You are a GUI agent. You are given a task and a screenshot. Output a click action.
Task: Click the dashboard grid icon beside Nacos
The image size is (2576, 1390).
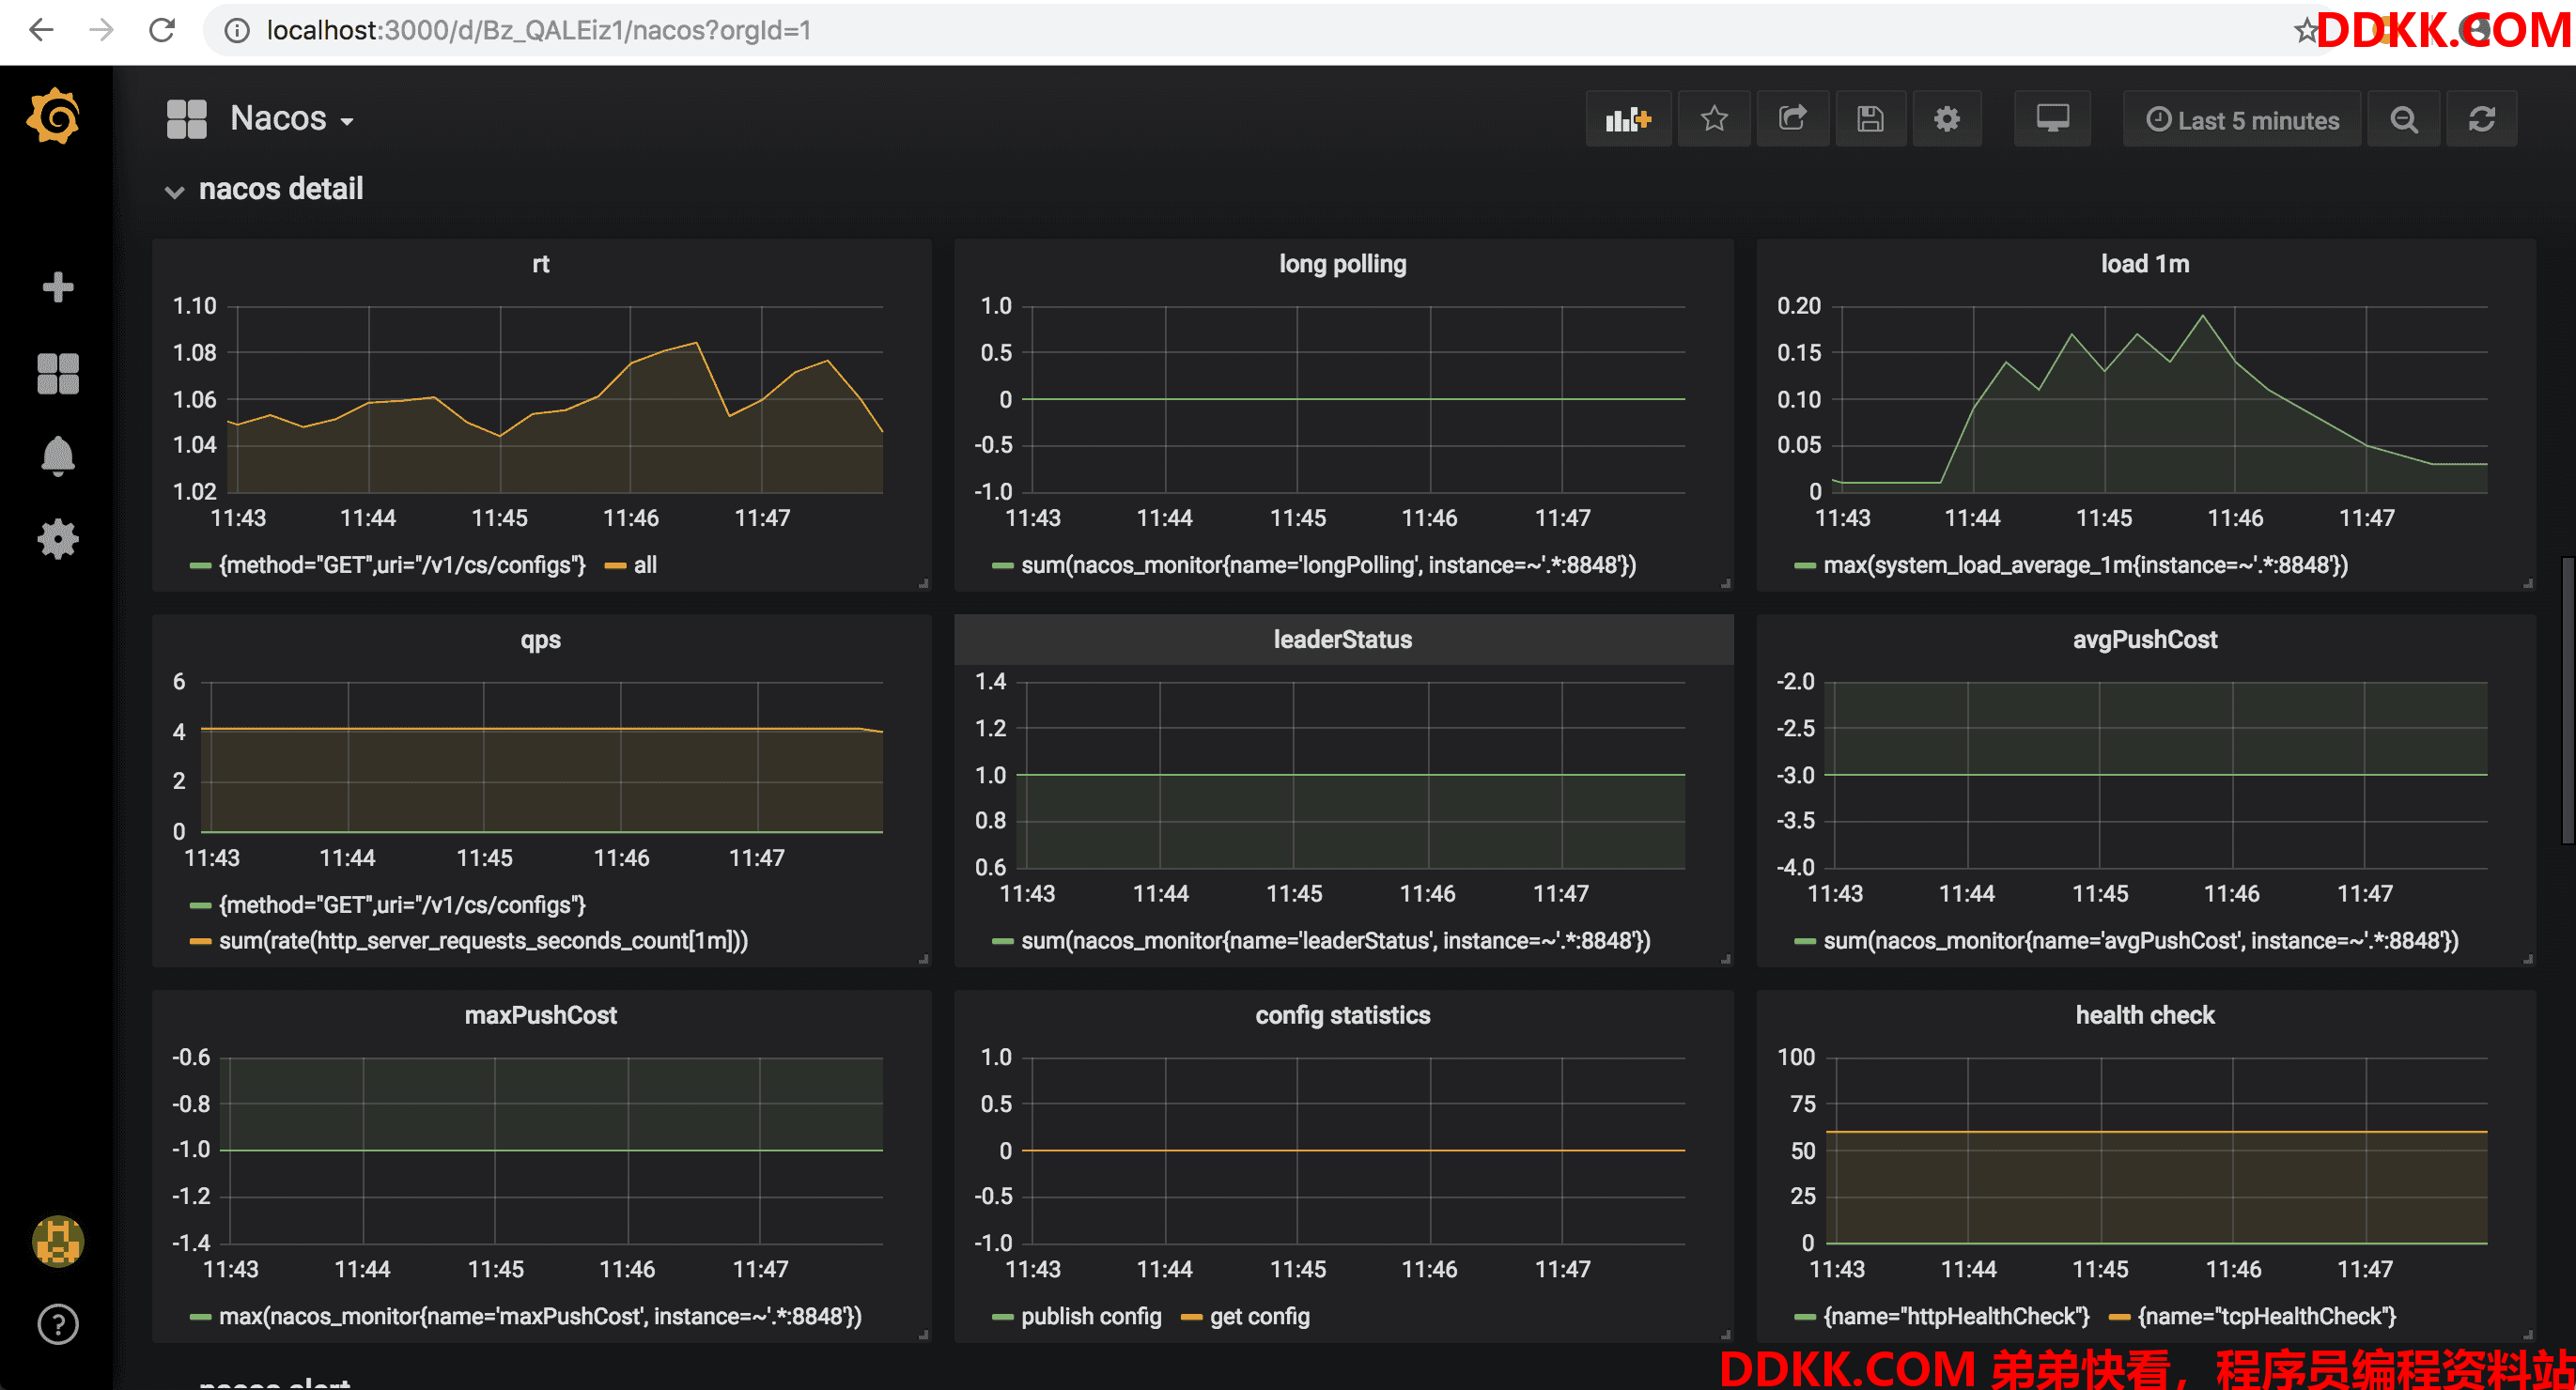coord(187,119)
